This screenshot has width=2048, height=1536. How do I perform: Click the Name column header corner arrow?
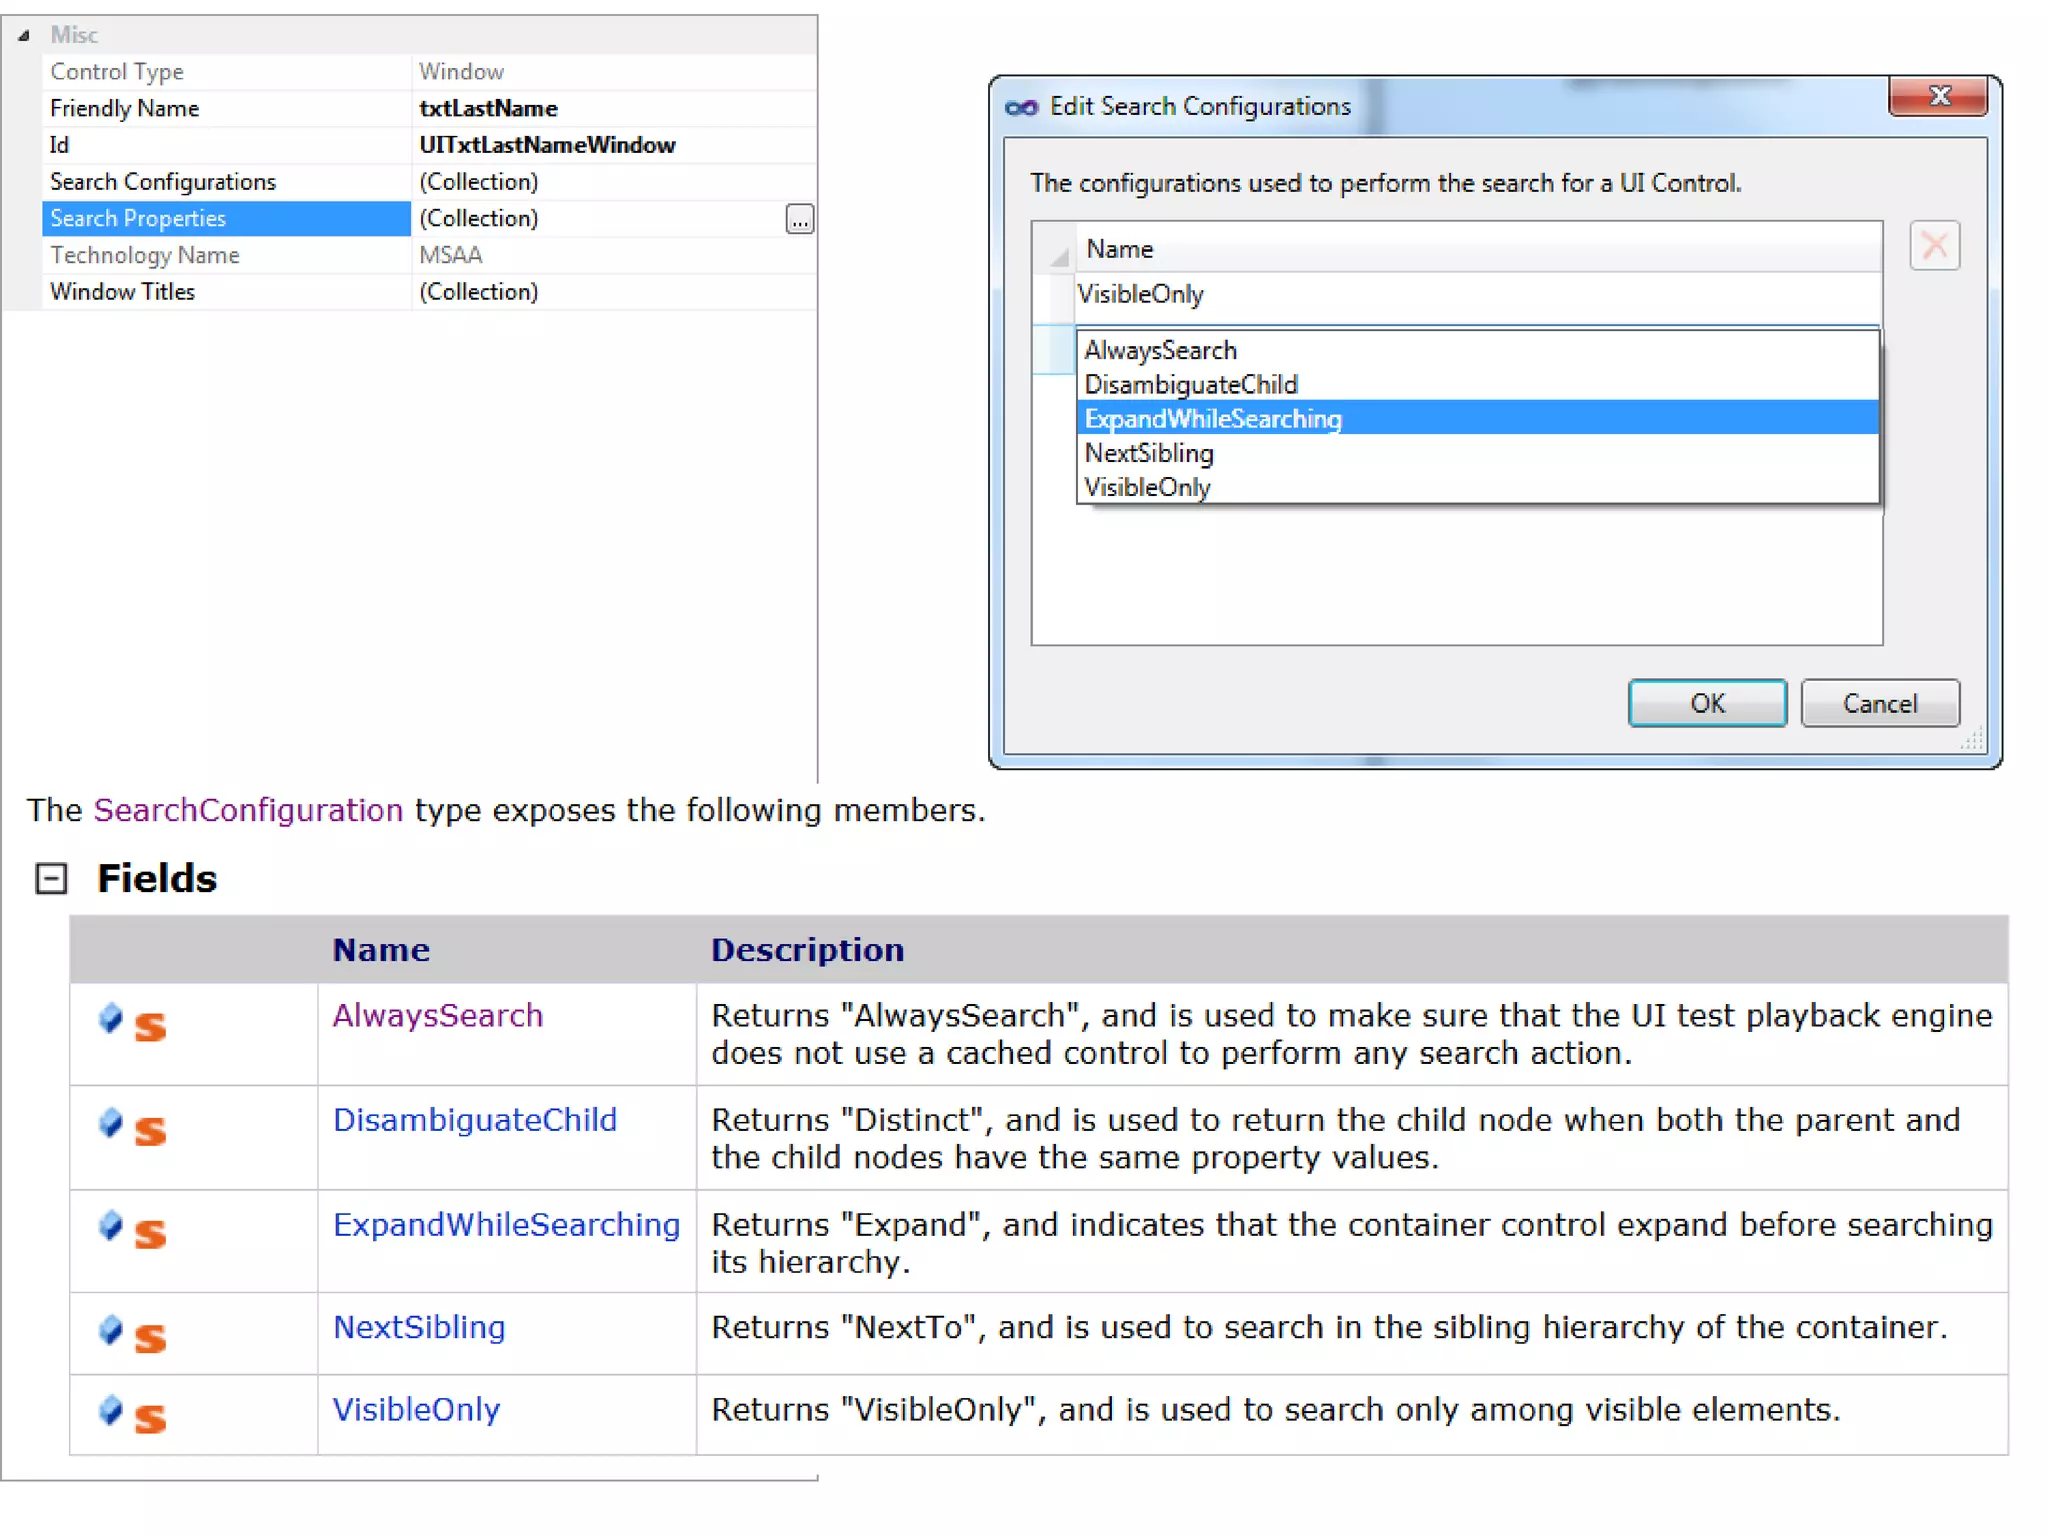tap(1058, 256)
